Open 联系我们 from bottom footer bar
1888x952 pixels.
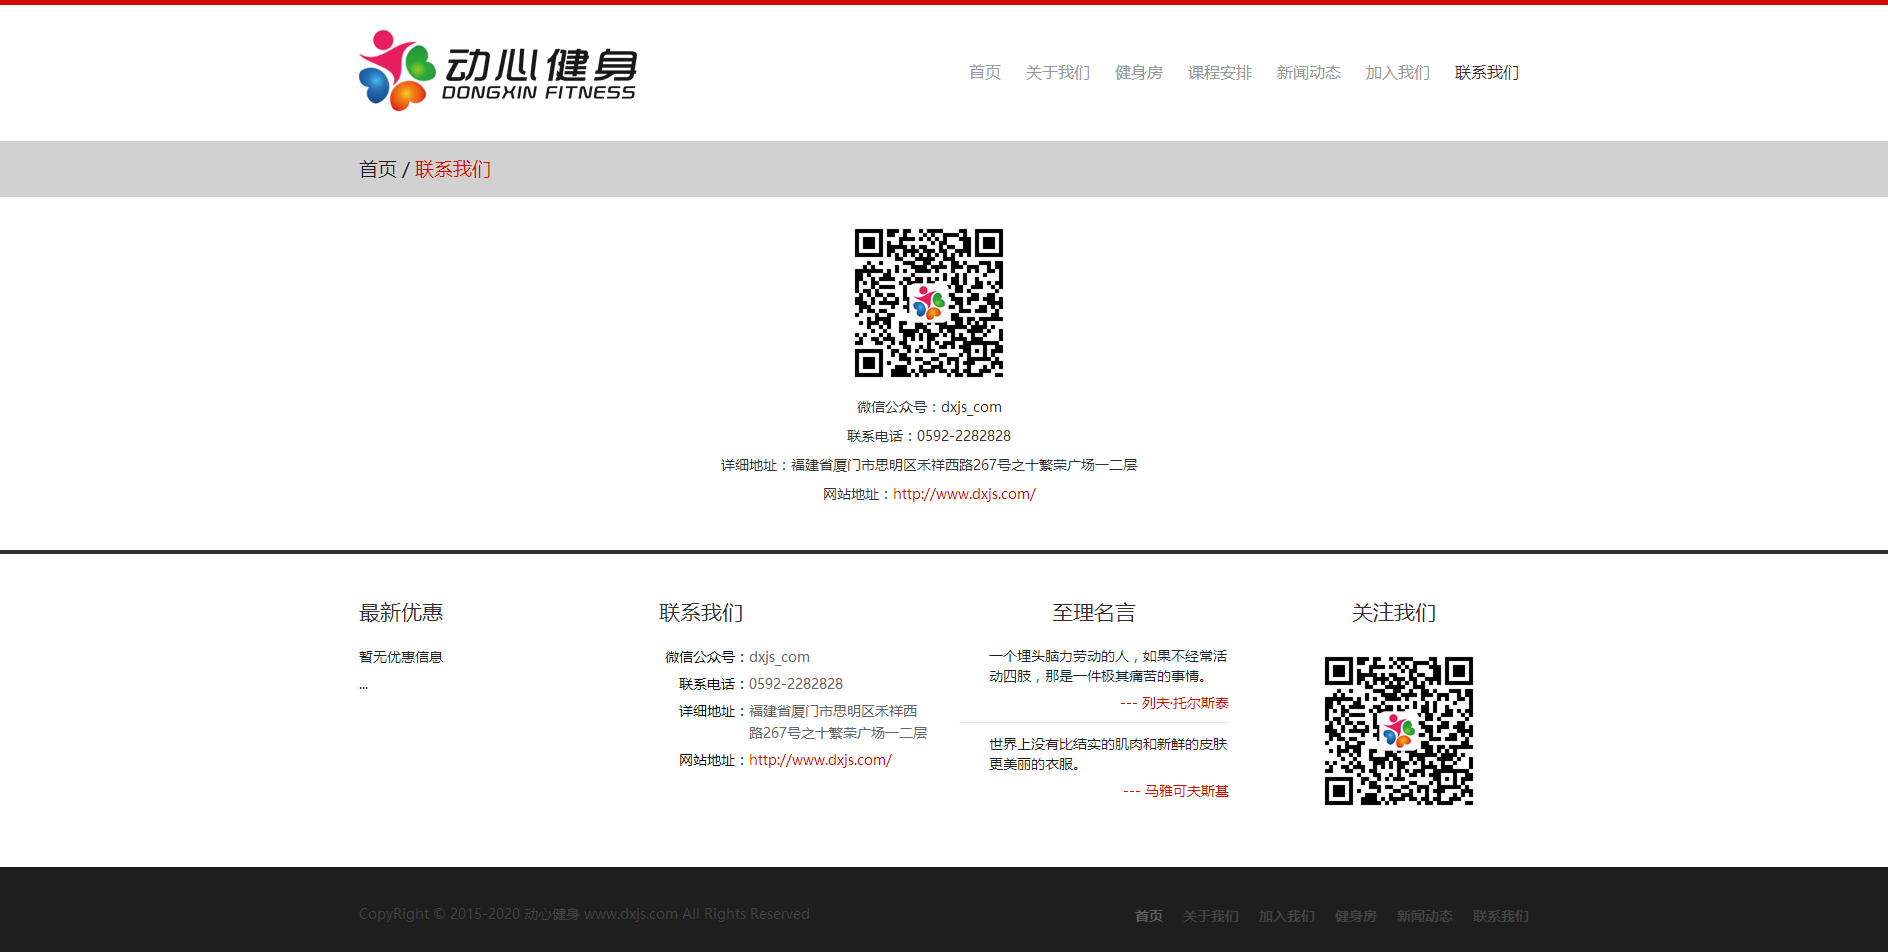(x=1499, y=915)
